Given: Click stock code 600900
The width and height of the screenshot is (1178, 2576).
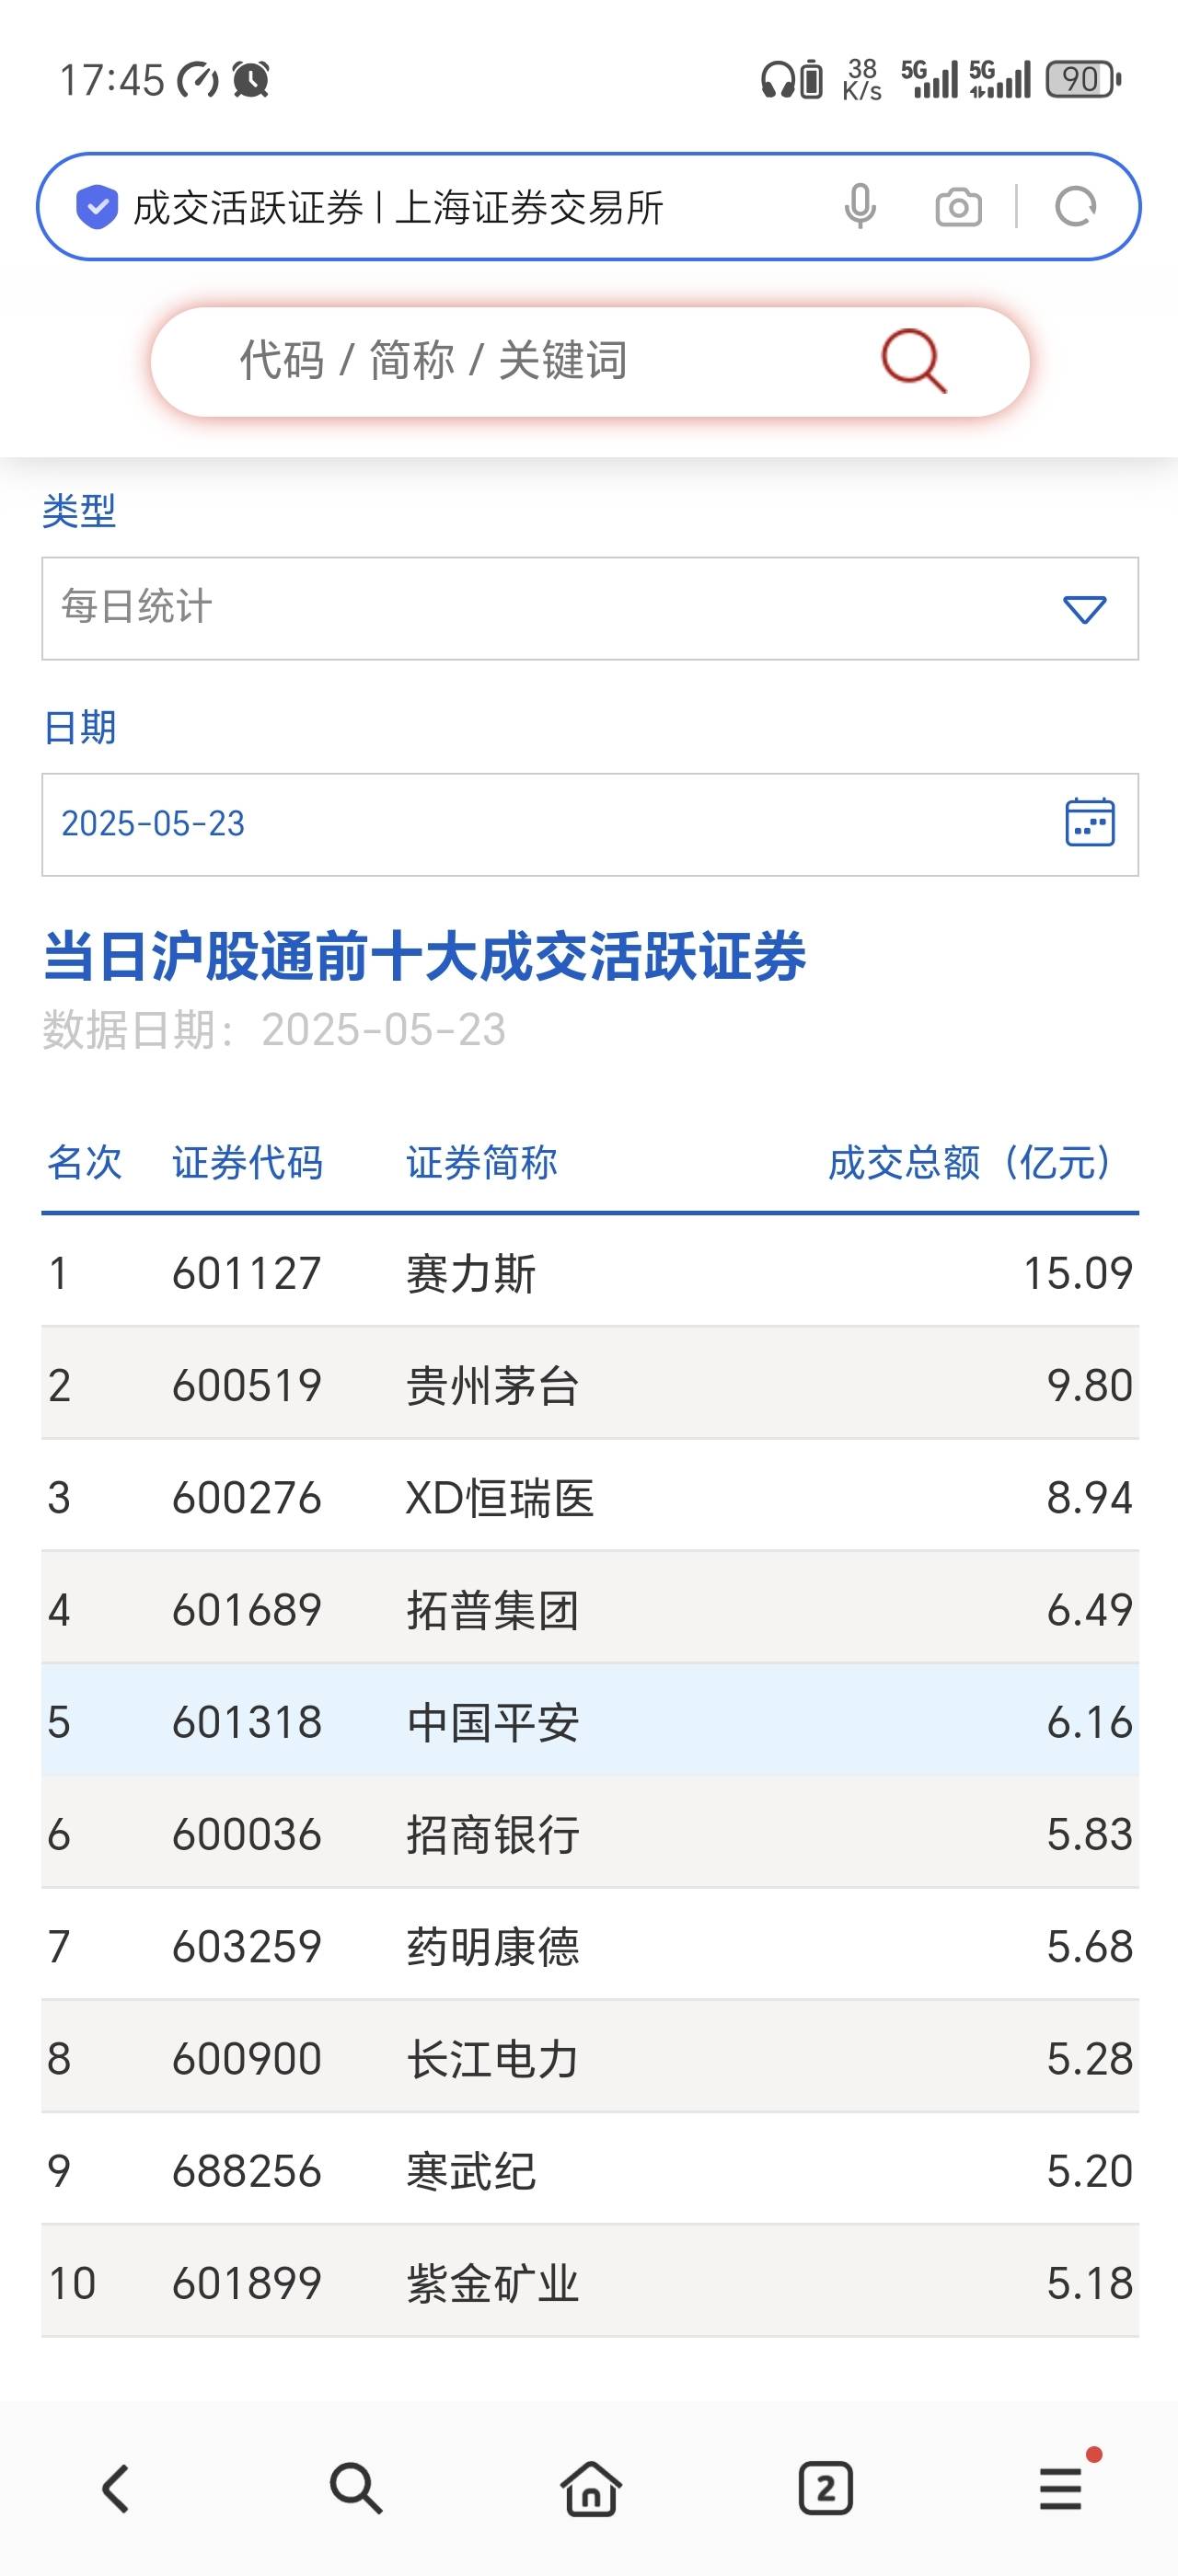Looking at the screenshot, I should (x=247, y=2058).
